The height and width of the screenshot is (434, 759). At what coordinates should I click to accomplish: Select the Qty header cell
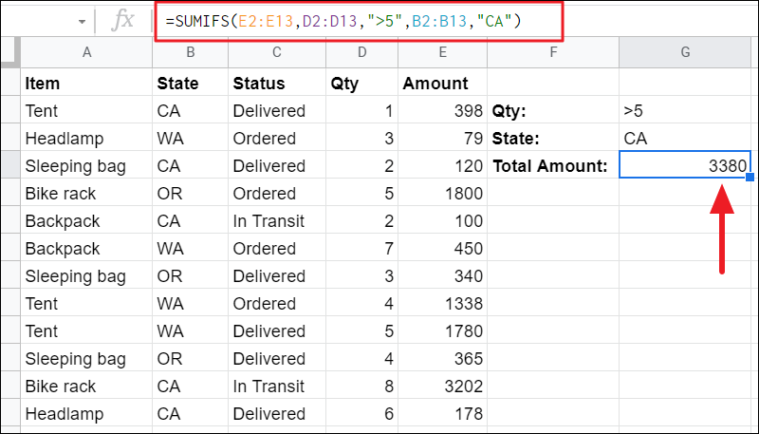(360, 84)
